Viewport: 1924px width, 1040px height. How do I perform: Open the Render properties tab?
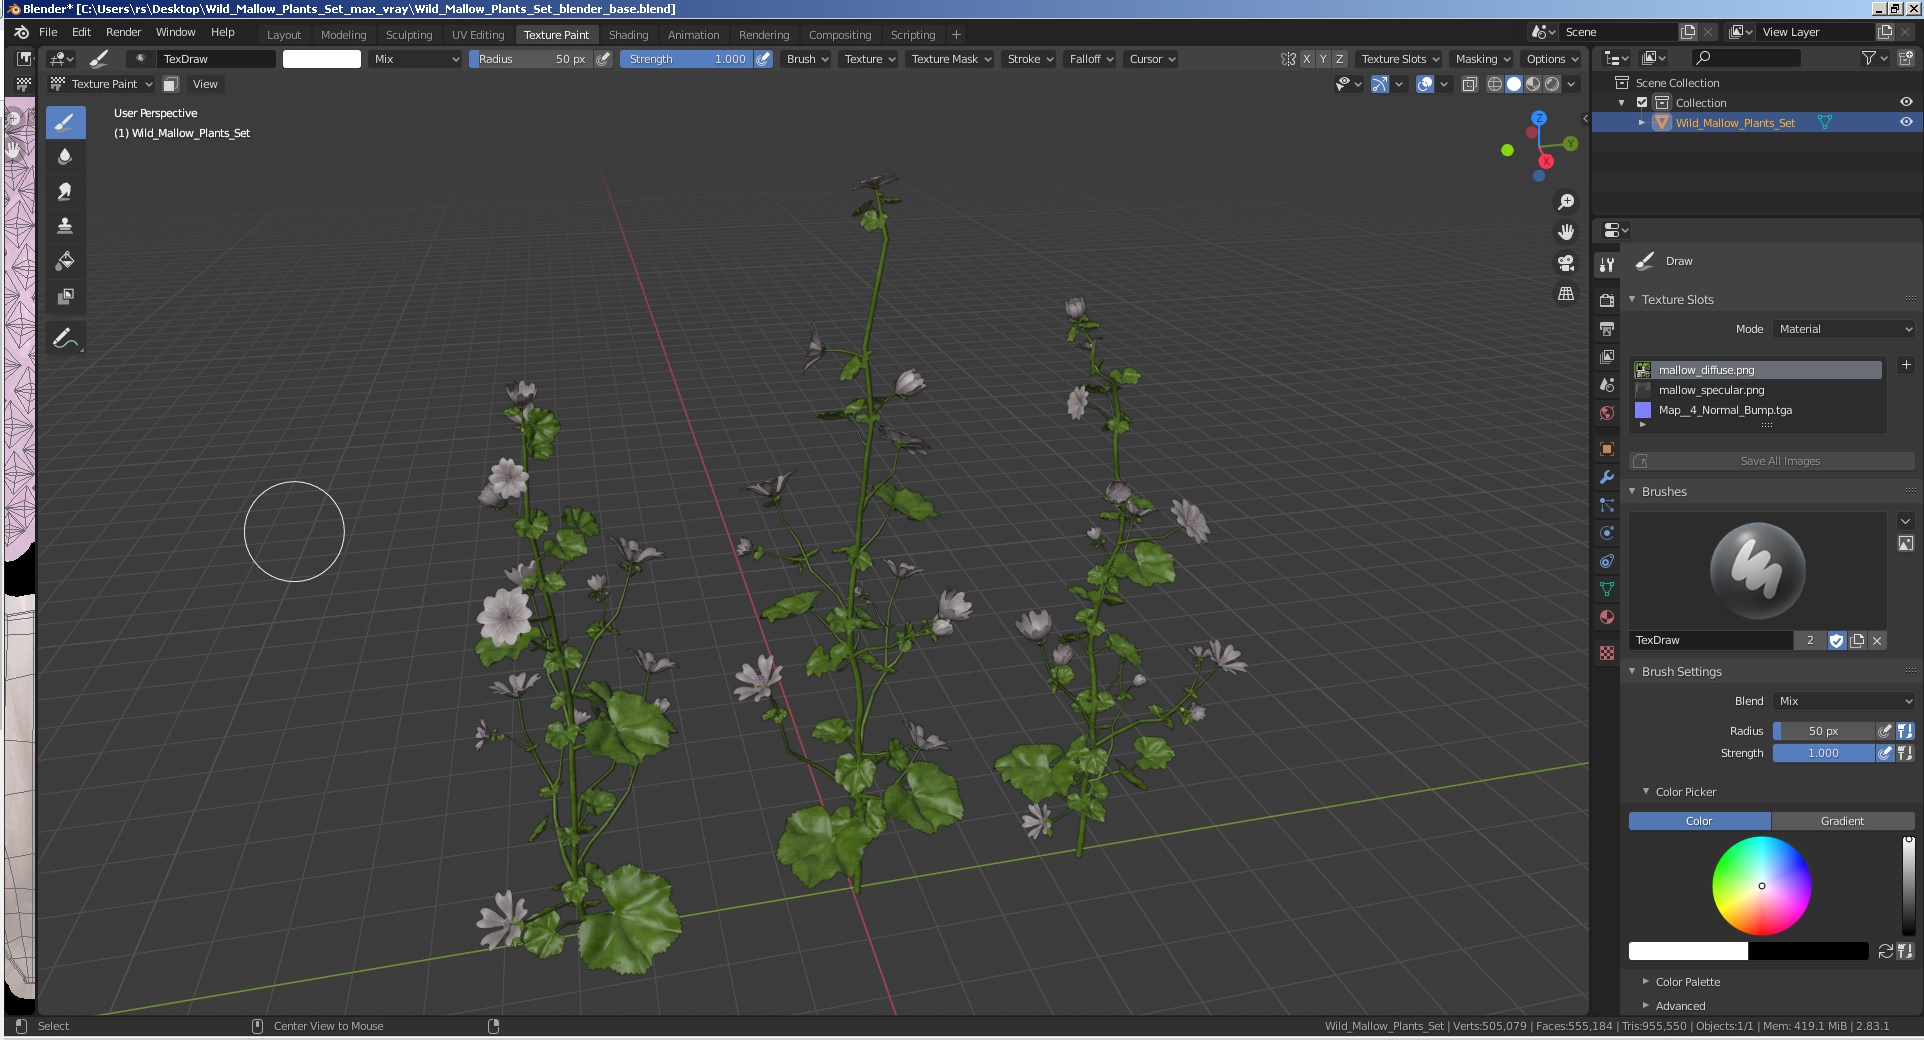[x=1606, y=300]
